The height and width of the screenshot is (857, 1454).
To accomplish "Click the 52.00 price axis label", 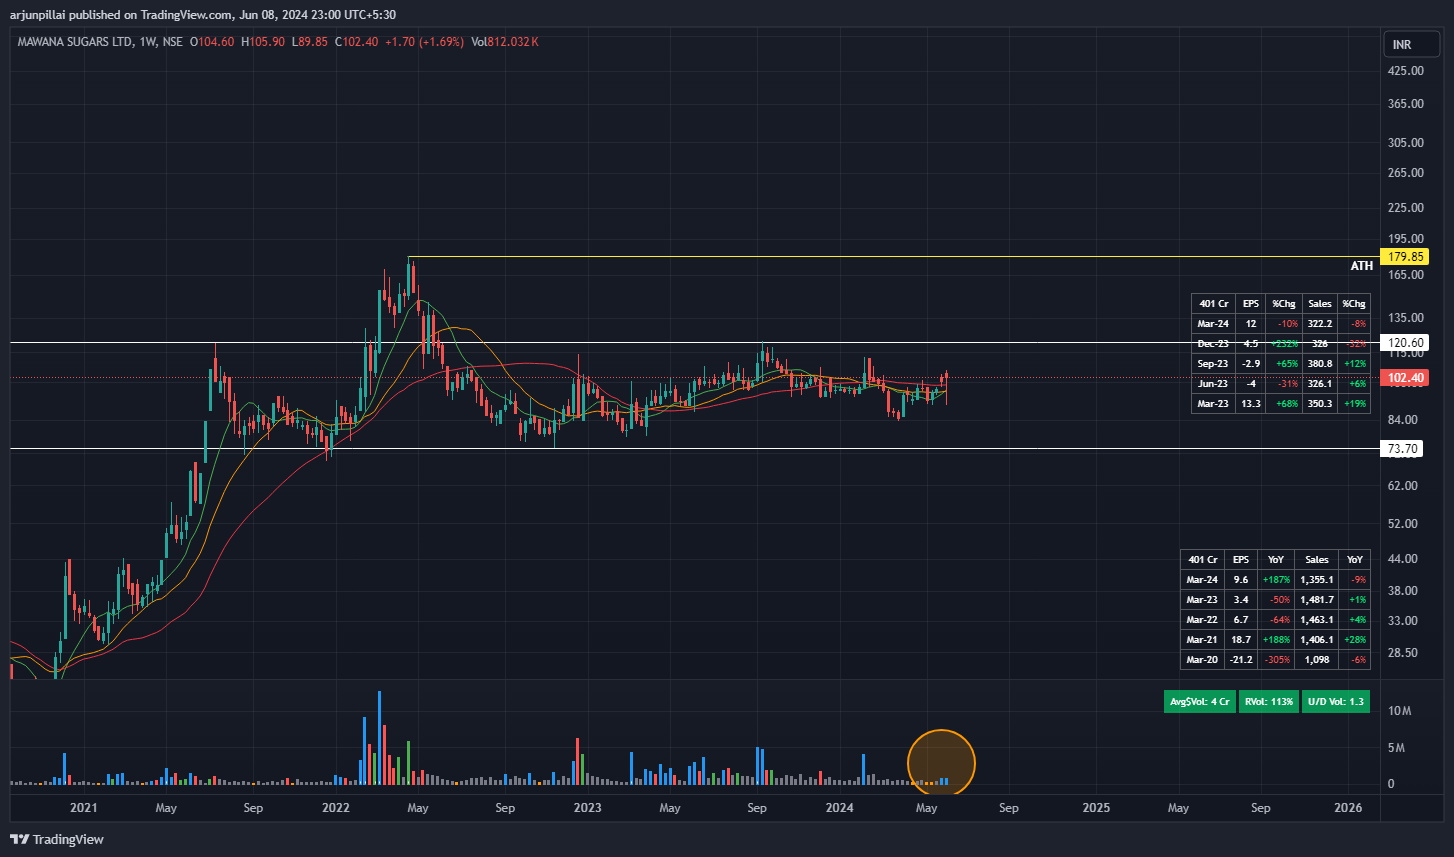I will coord(1402,524).
